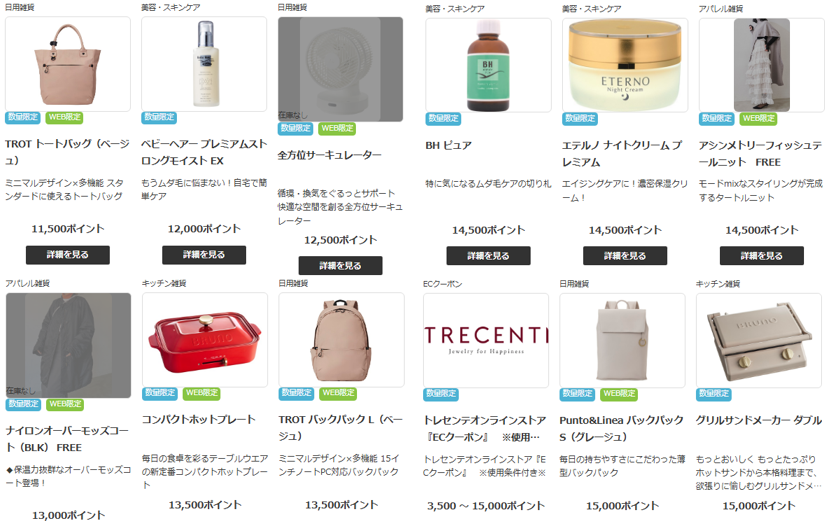Click 詳細を見る for 全方位サーキュレーター
The width and height of the screenshot is (826, 526).
tap(340, 265)
